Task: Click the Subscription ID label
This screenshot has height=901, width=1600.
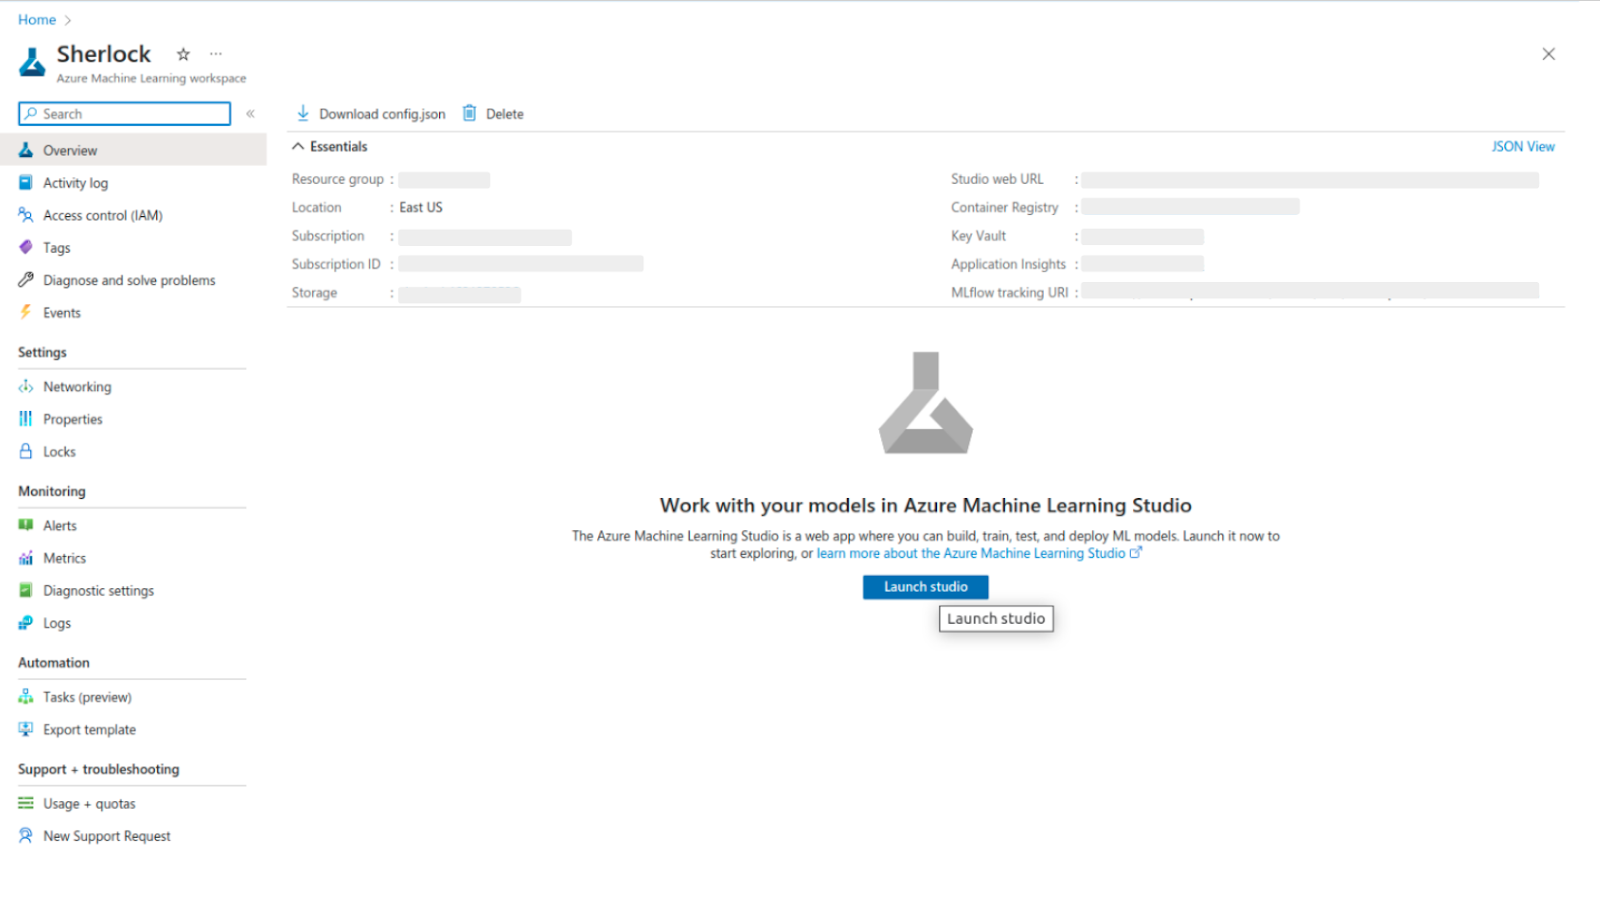Action: pyautogui.click(x=336, y=264)
